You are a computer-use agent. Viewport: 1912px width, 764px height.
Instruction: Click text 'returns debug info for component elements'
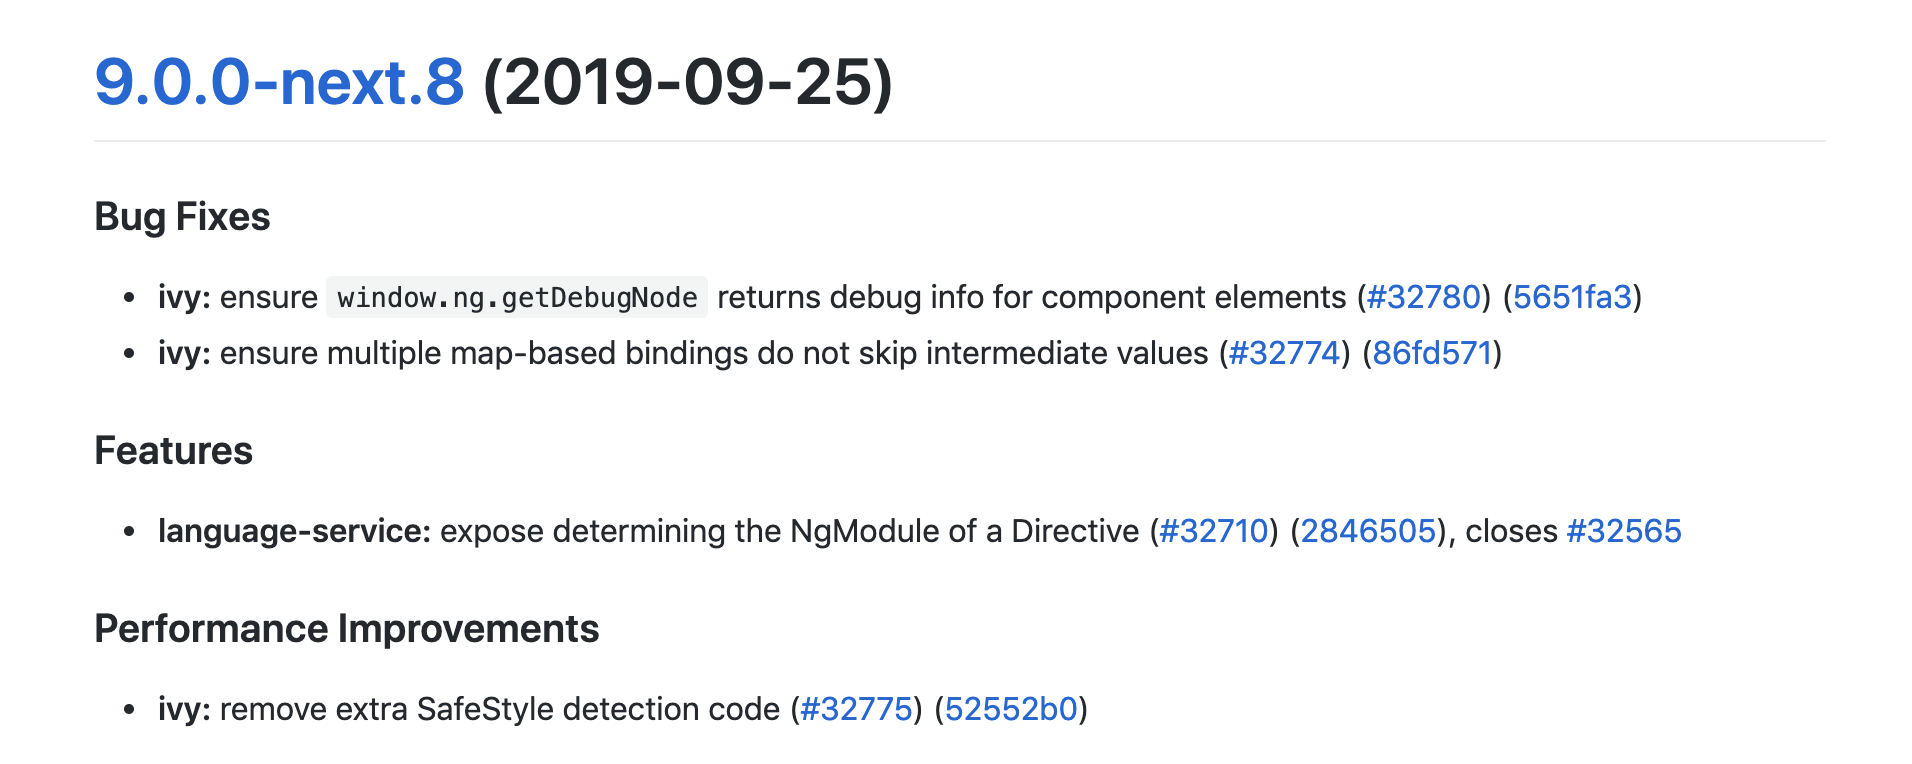coord(1031,297)
